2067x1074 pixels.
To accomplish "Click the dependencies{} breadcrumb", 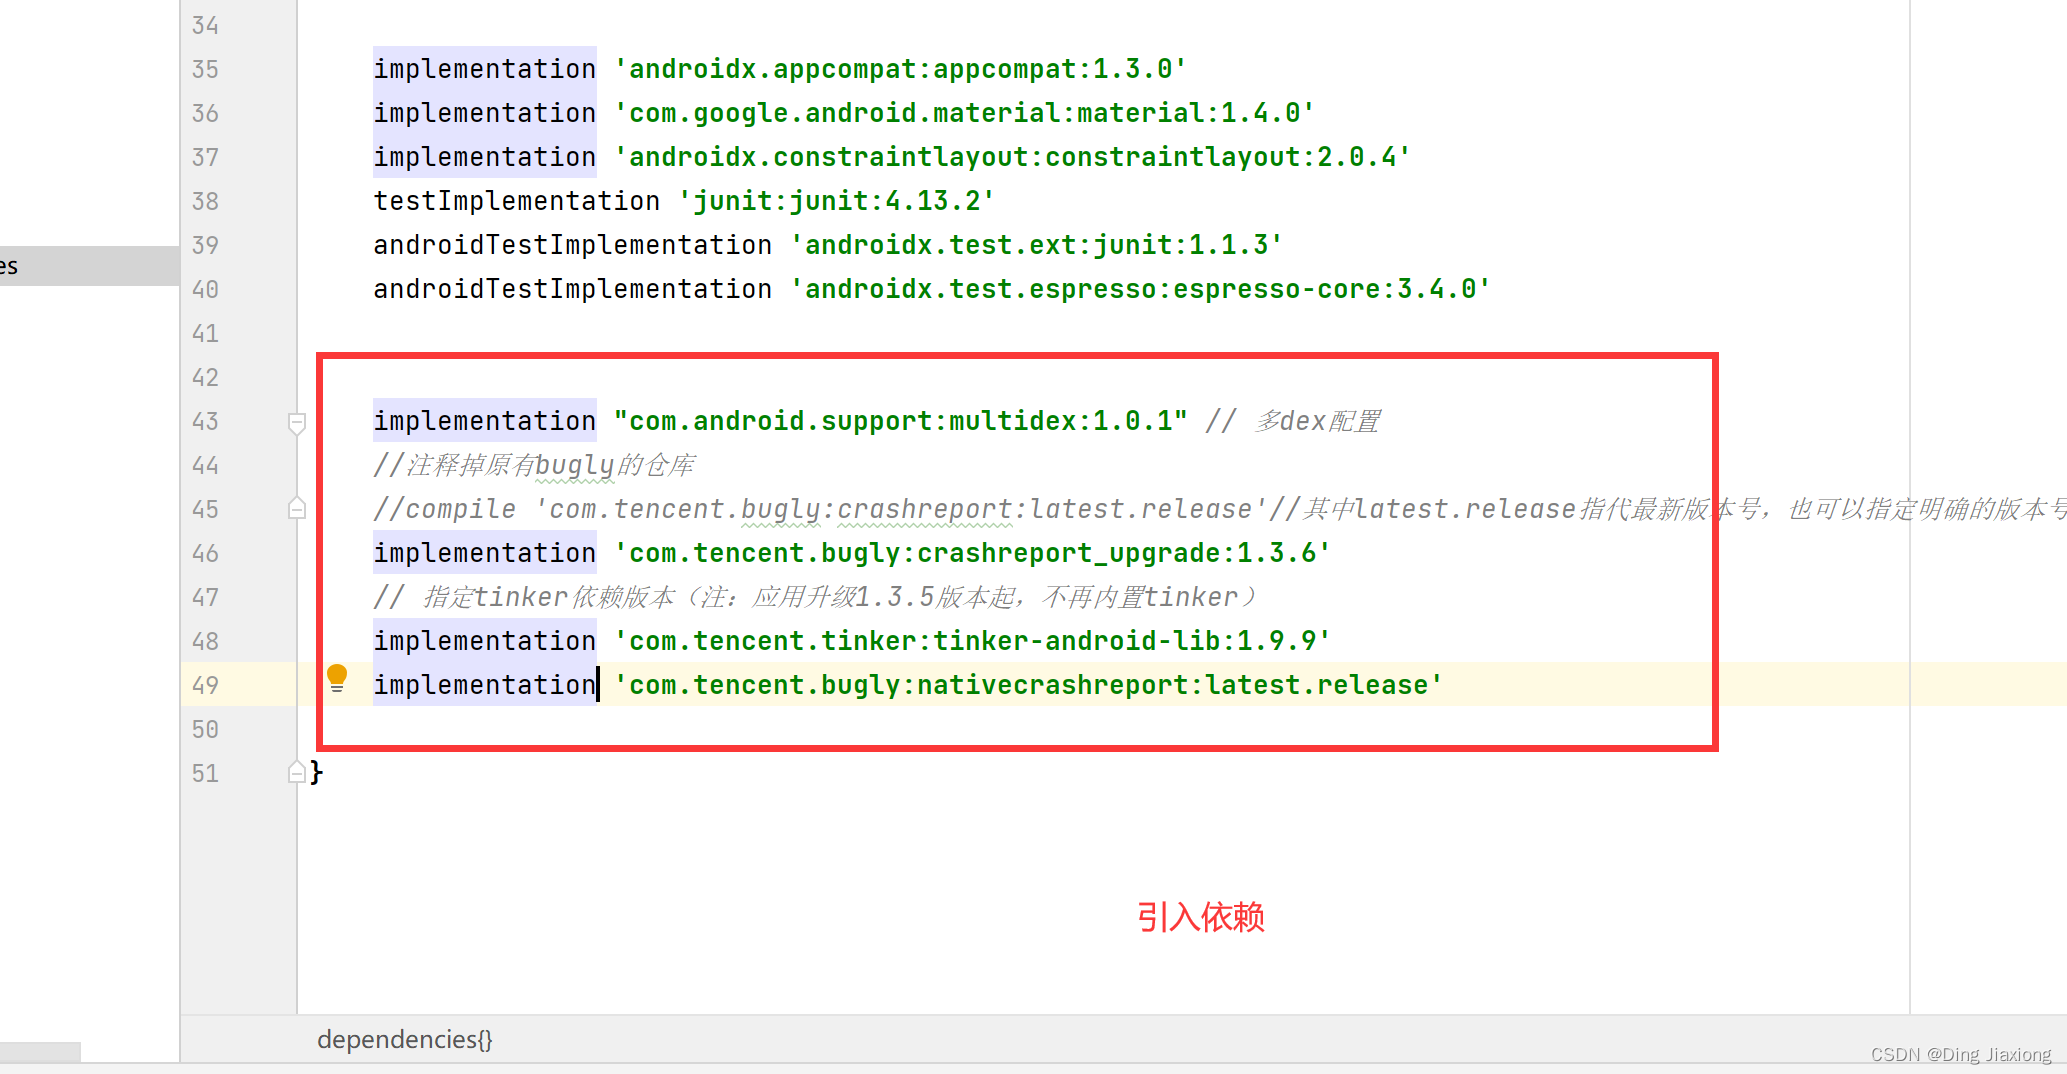I will coord(405,1039).
